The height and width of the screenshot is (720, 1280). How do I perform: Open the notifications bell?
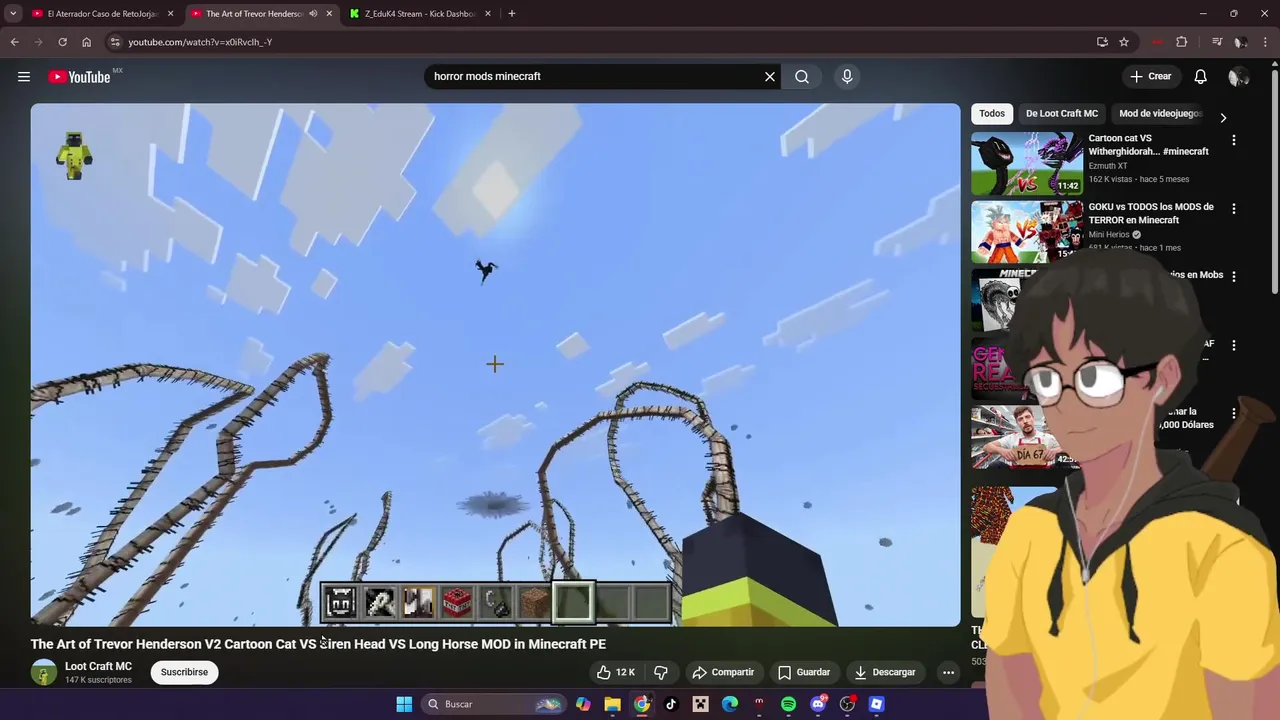tap(1201, 77)
